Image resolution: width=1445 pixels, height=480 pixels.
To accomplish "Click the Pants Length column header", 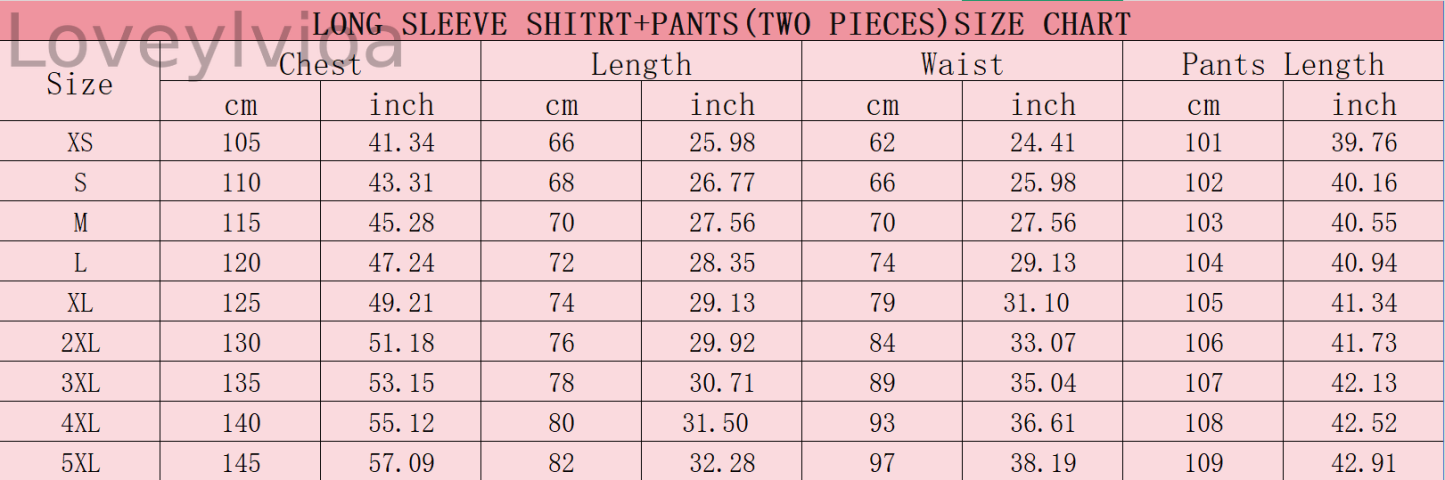I will click(x=1283, y=65).
